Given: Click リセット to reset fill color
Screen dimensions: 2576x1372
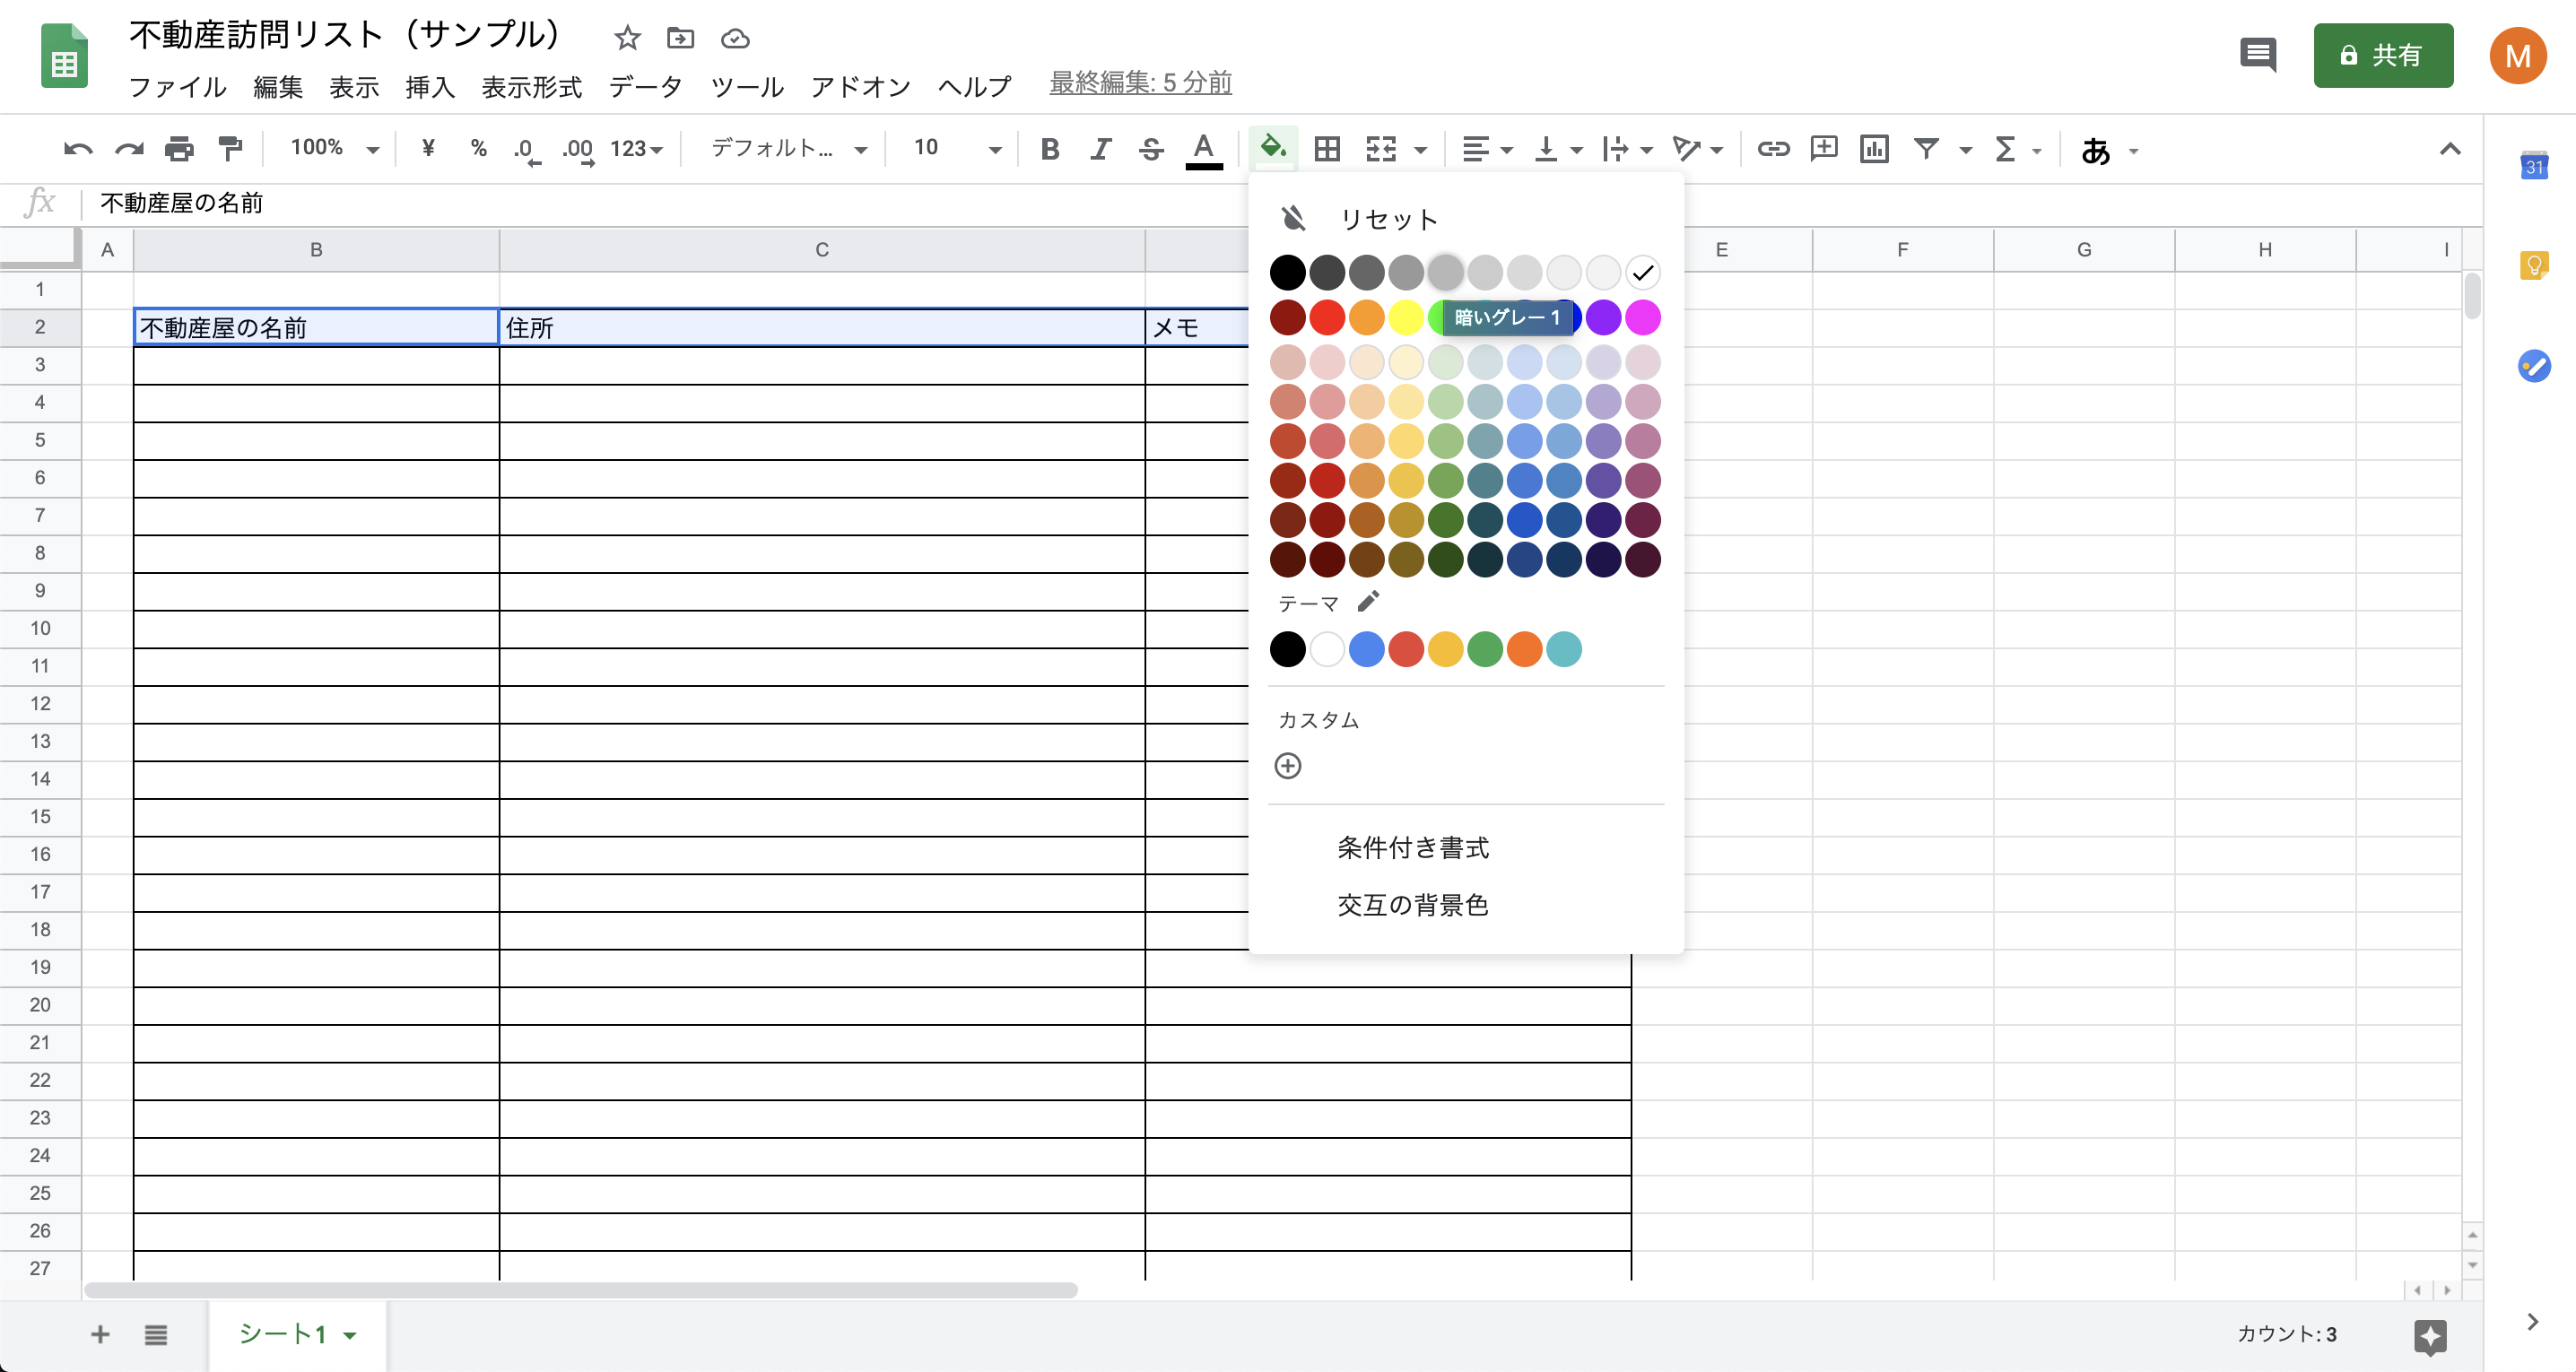Looking at the screenshot, I should (x=1388, y=219).
